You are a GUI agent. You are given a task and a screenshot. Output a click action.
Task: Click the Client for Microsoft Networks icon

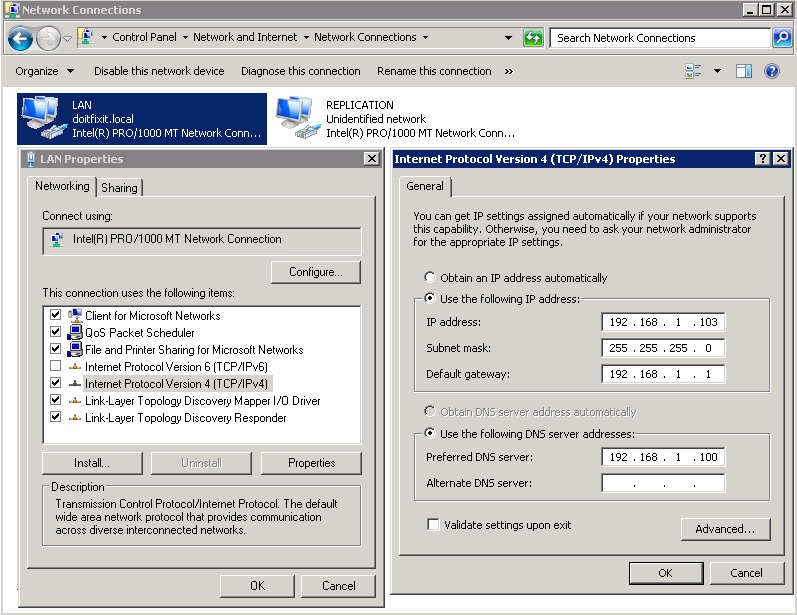point(75,315)
